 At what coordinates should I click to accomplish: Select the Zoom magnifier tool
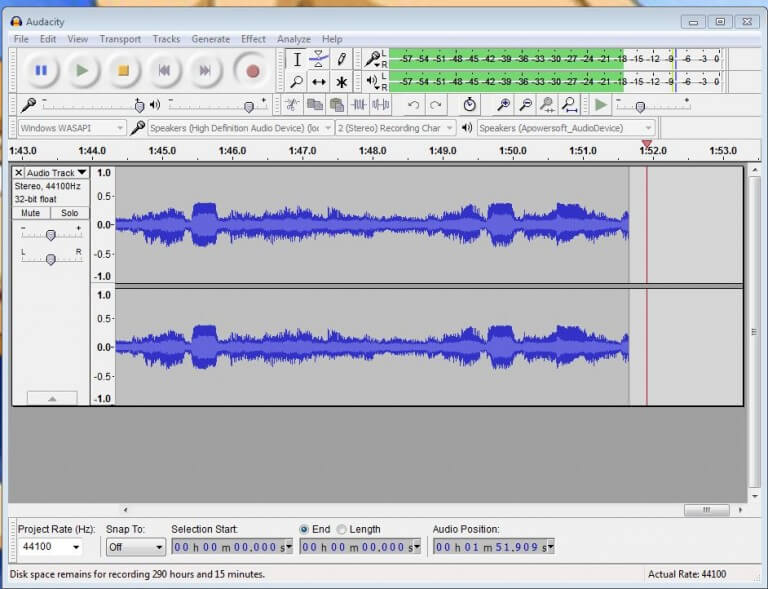[297, 82]
